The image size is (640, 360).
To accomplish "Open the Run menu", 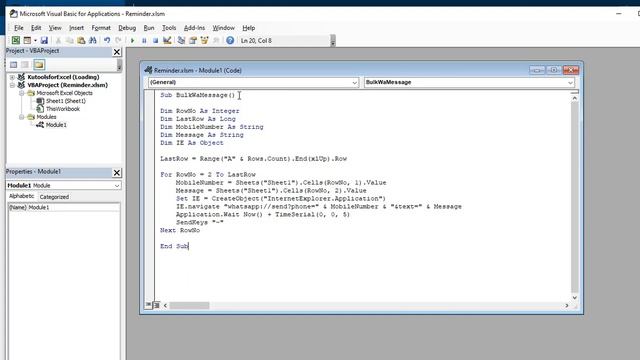I will [x=149, y=28].
